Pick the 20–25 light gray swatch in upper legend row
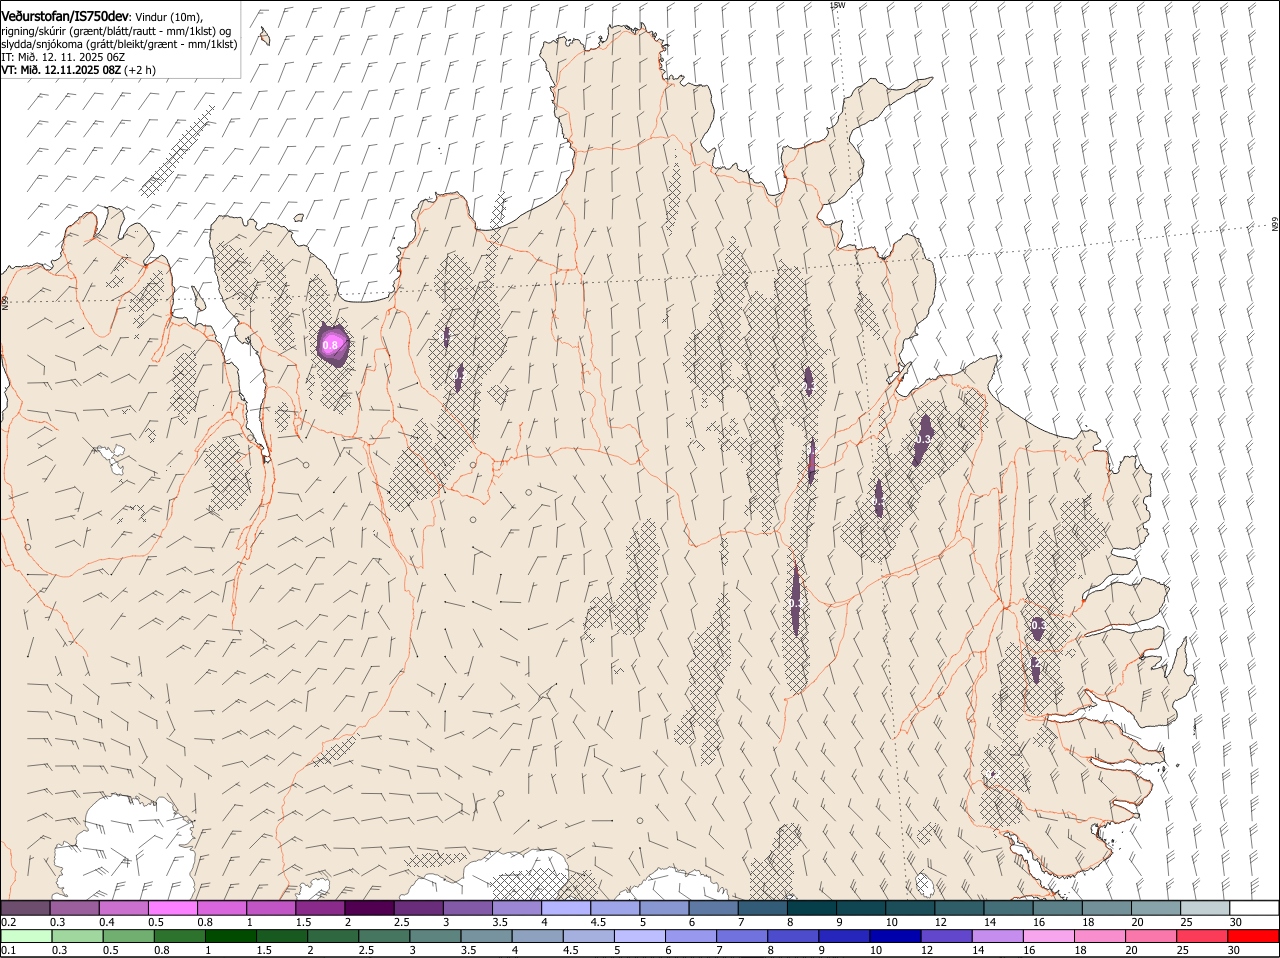This screenshot has height=958, width=1280. click(x=1155, y=907)
